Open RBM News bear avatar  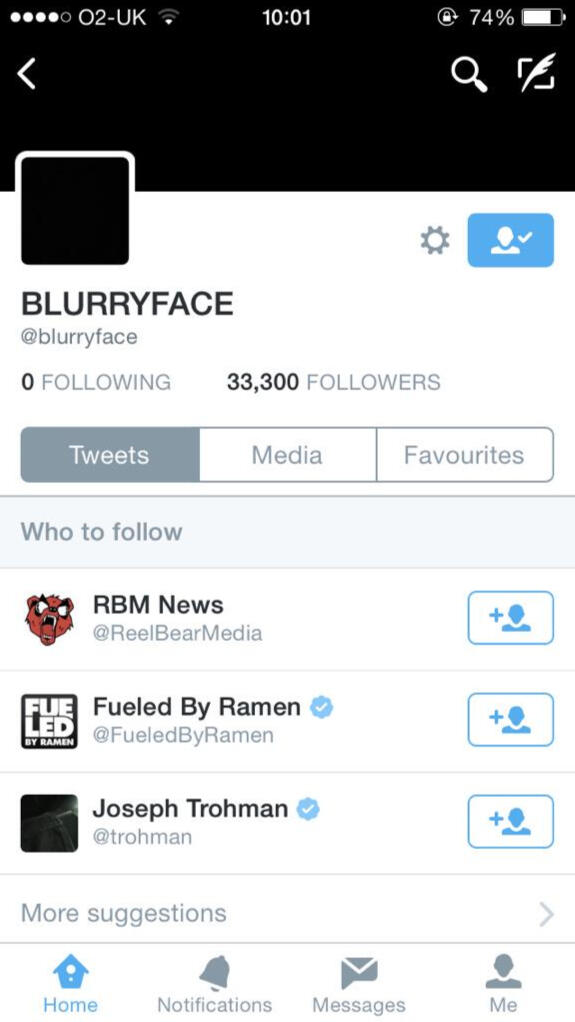[50, 619]
